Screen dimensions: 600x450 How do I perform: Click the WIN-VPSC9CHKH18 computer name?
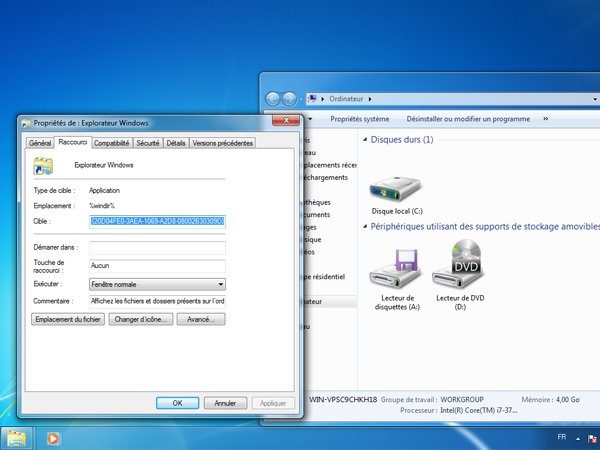pos(343,399)
